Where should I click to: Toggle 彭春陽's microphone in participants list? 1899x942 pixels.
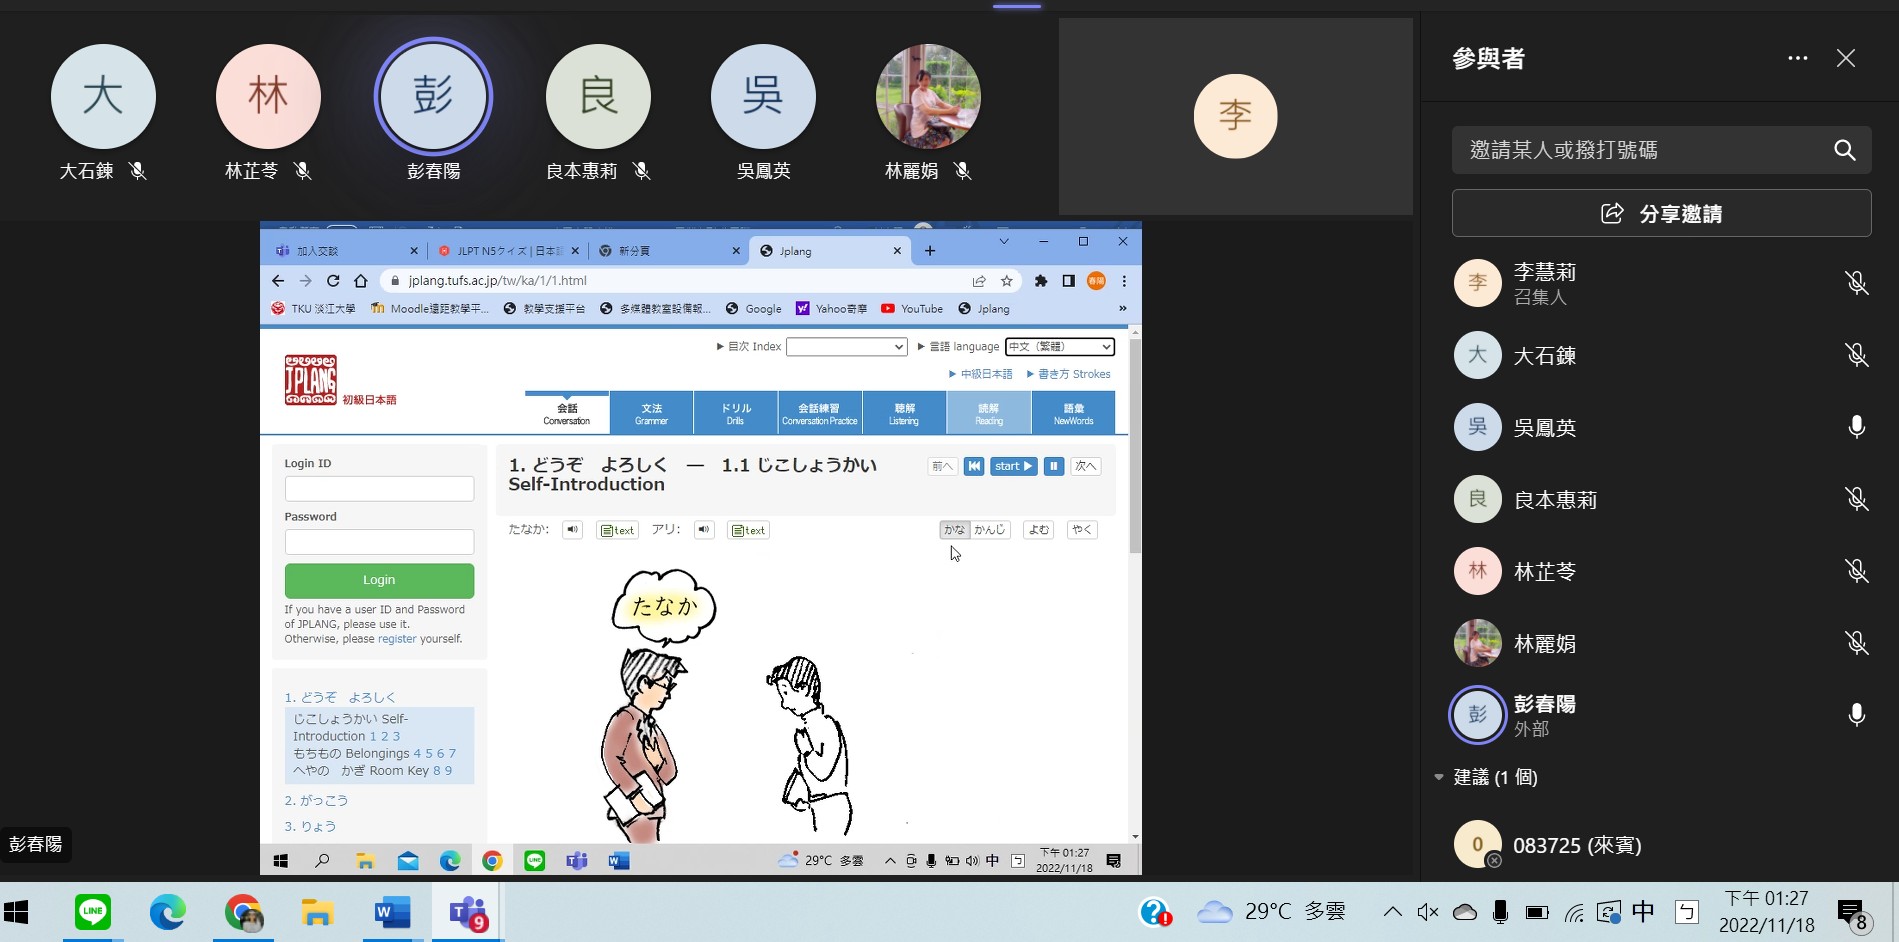pyautogui.click(x=1856, y=715)
